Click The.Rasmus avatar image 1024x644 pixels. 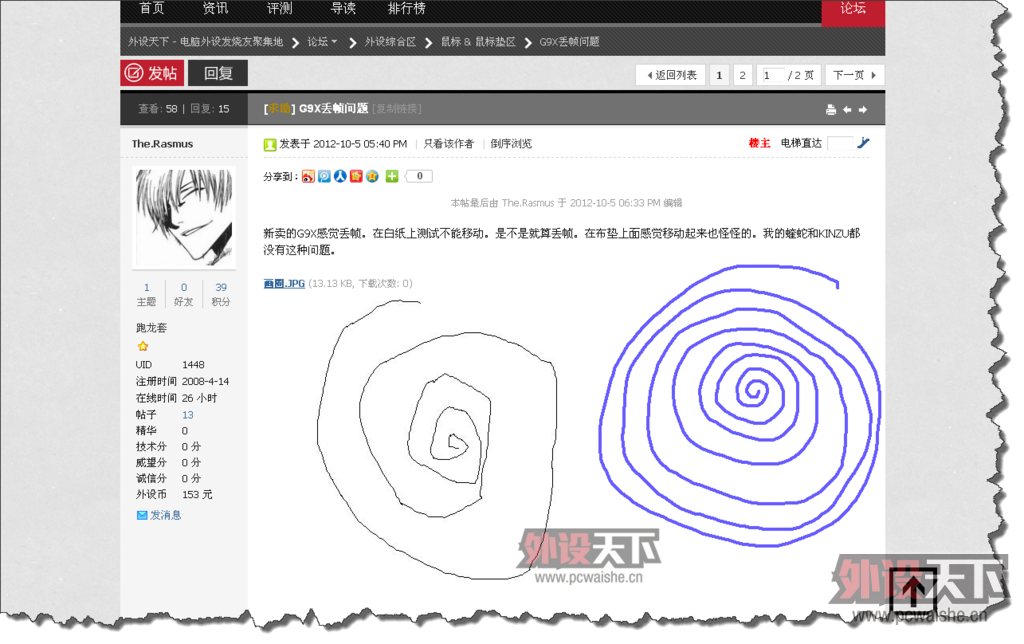184,217
